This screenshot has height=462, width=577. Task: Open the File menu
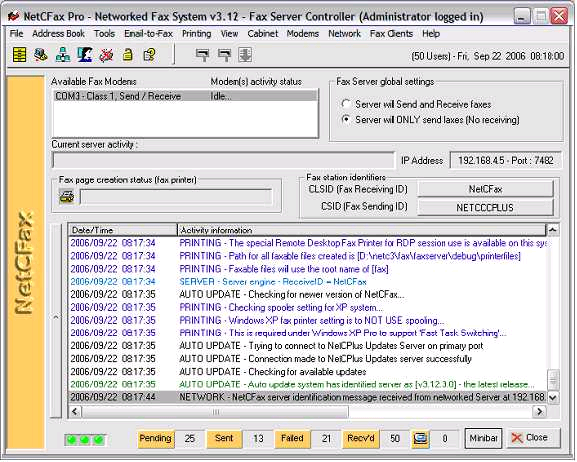pos(16,34)
